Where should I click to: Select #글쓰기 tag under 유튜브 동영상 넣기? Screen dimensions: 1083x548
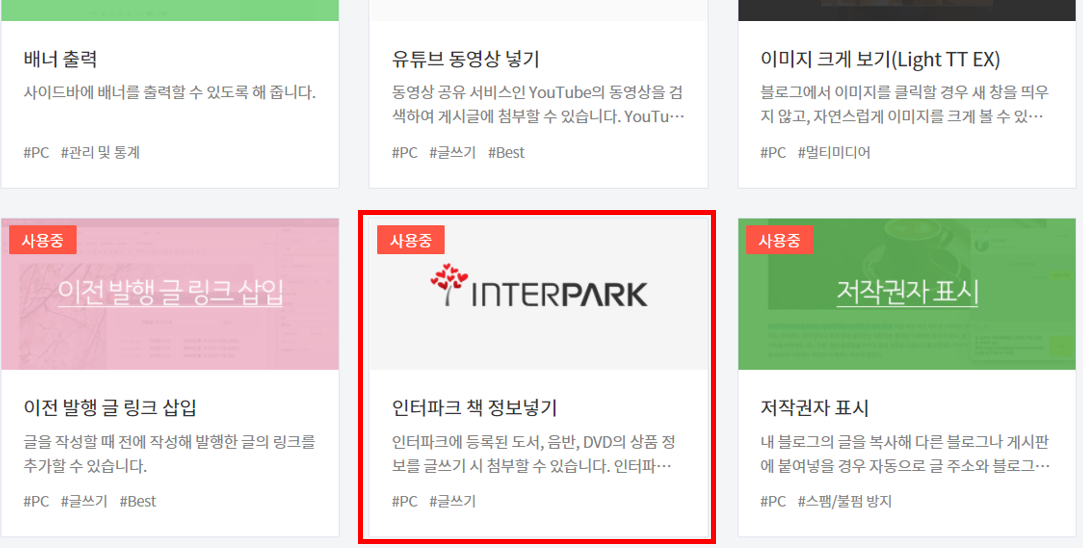click(x=452, y=153)
